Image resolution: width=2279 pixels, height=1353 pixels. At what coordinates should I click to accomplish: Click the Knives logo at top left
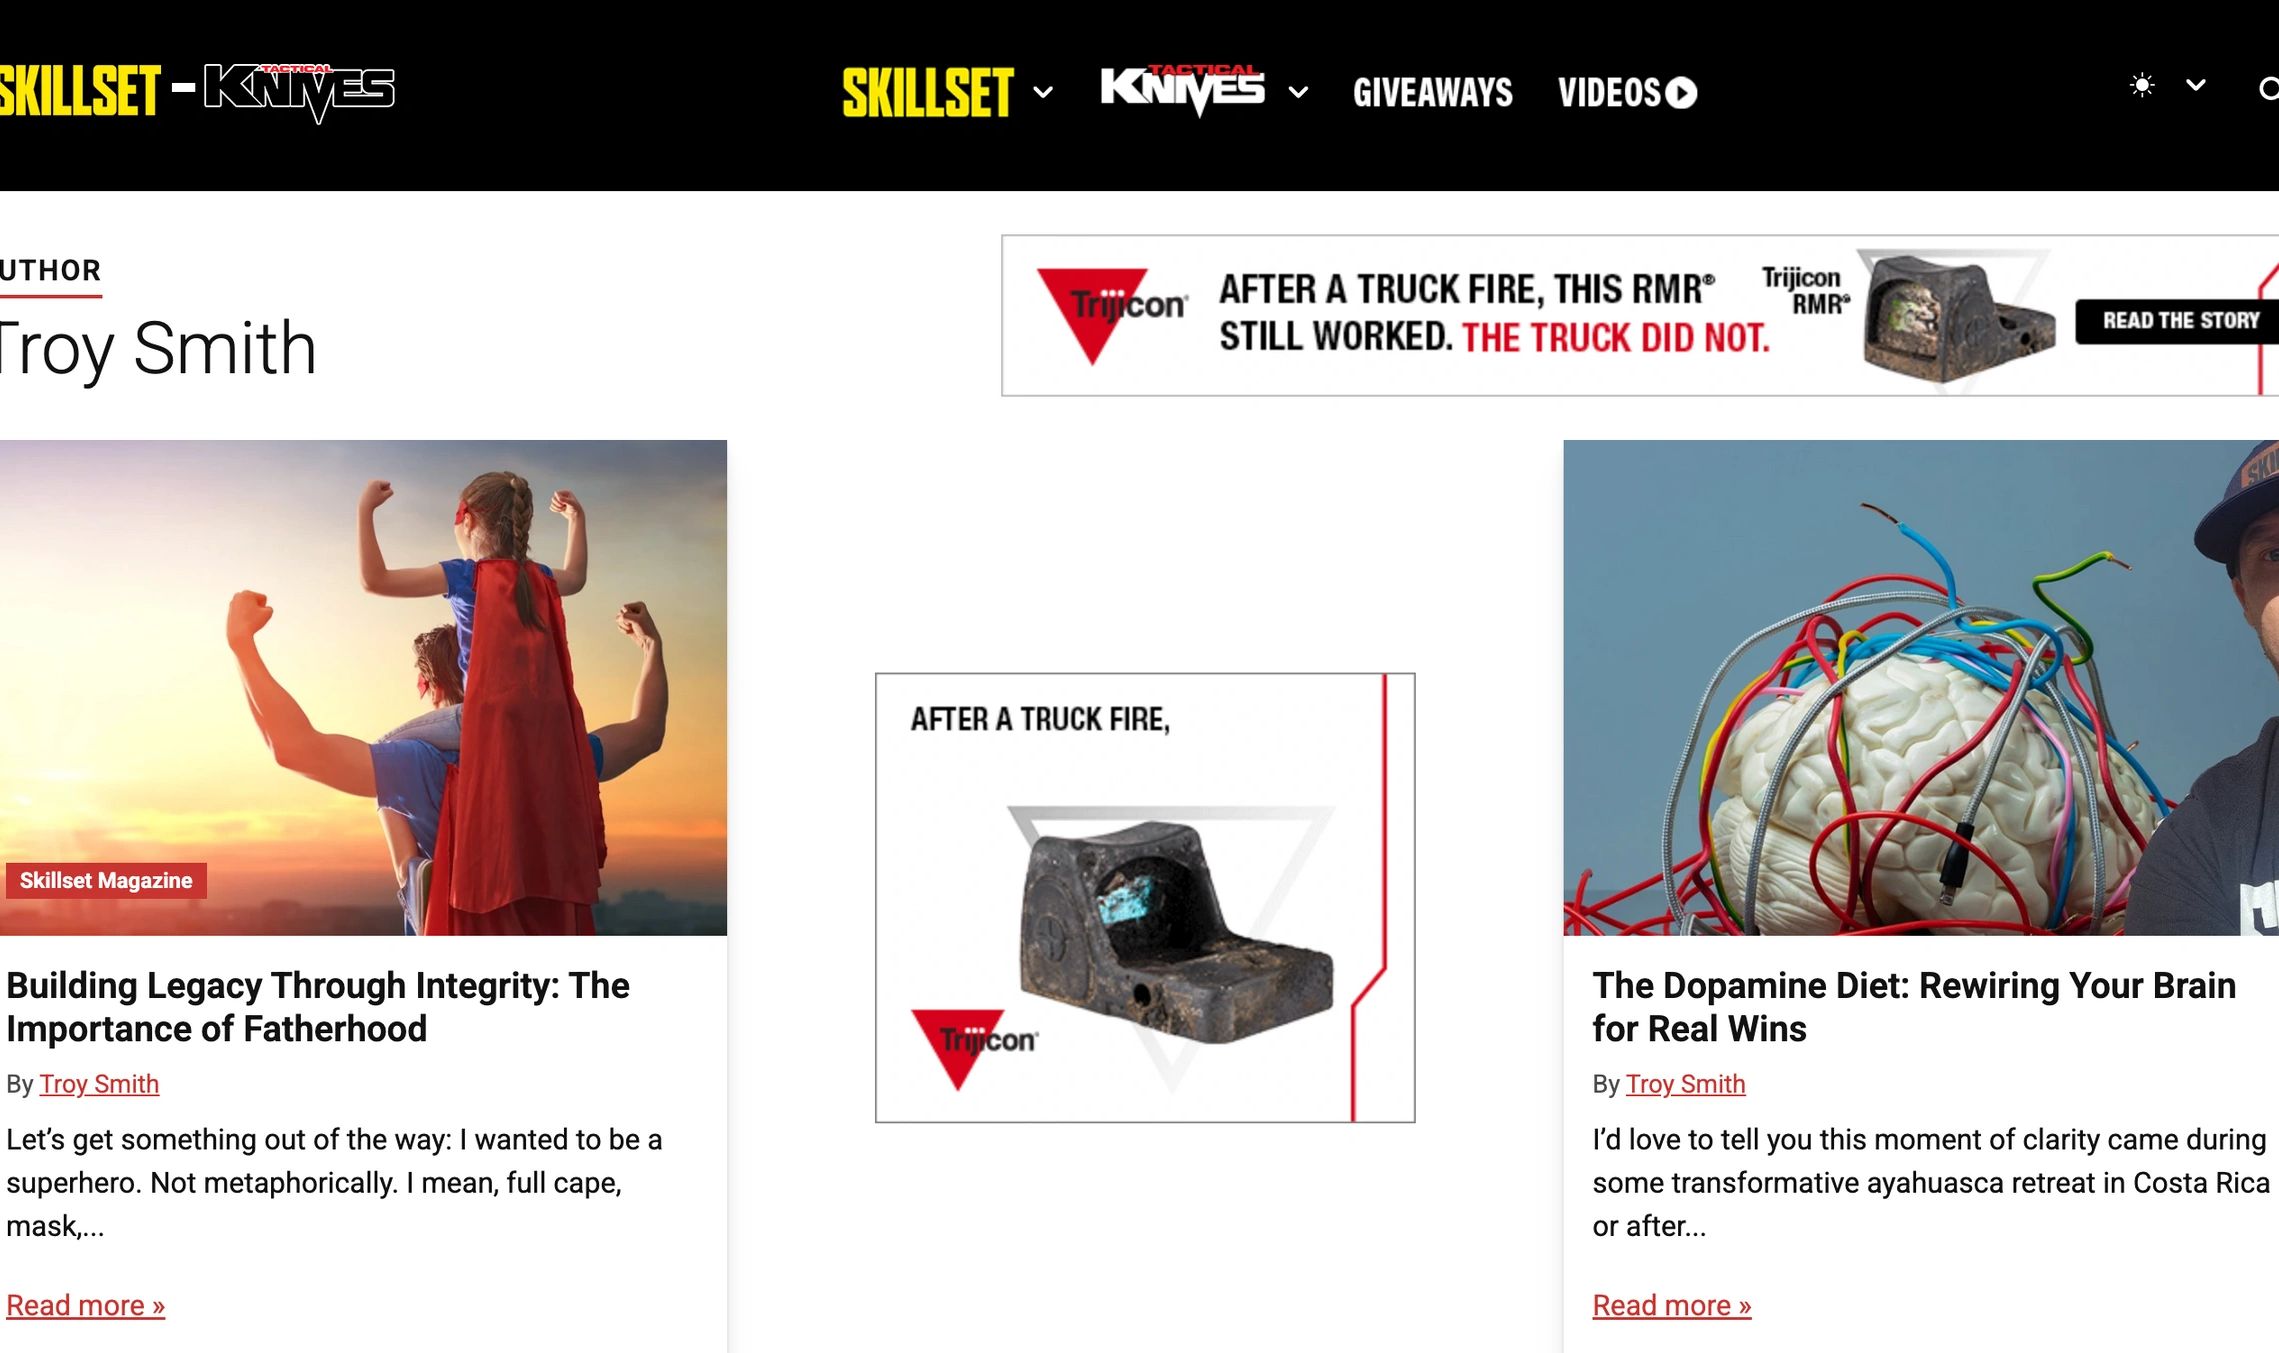coord(300,92)
